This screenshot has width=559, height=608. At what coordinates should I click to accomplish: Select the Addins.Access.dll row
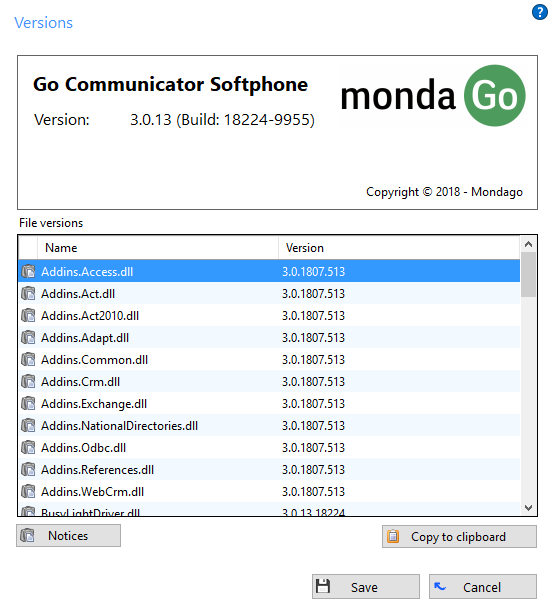(269, 271)
